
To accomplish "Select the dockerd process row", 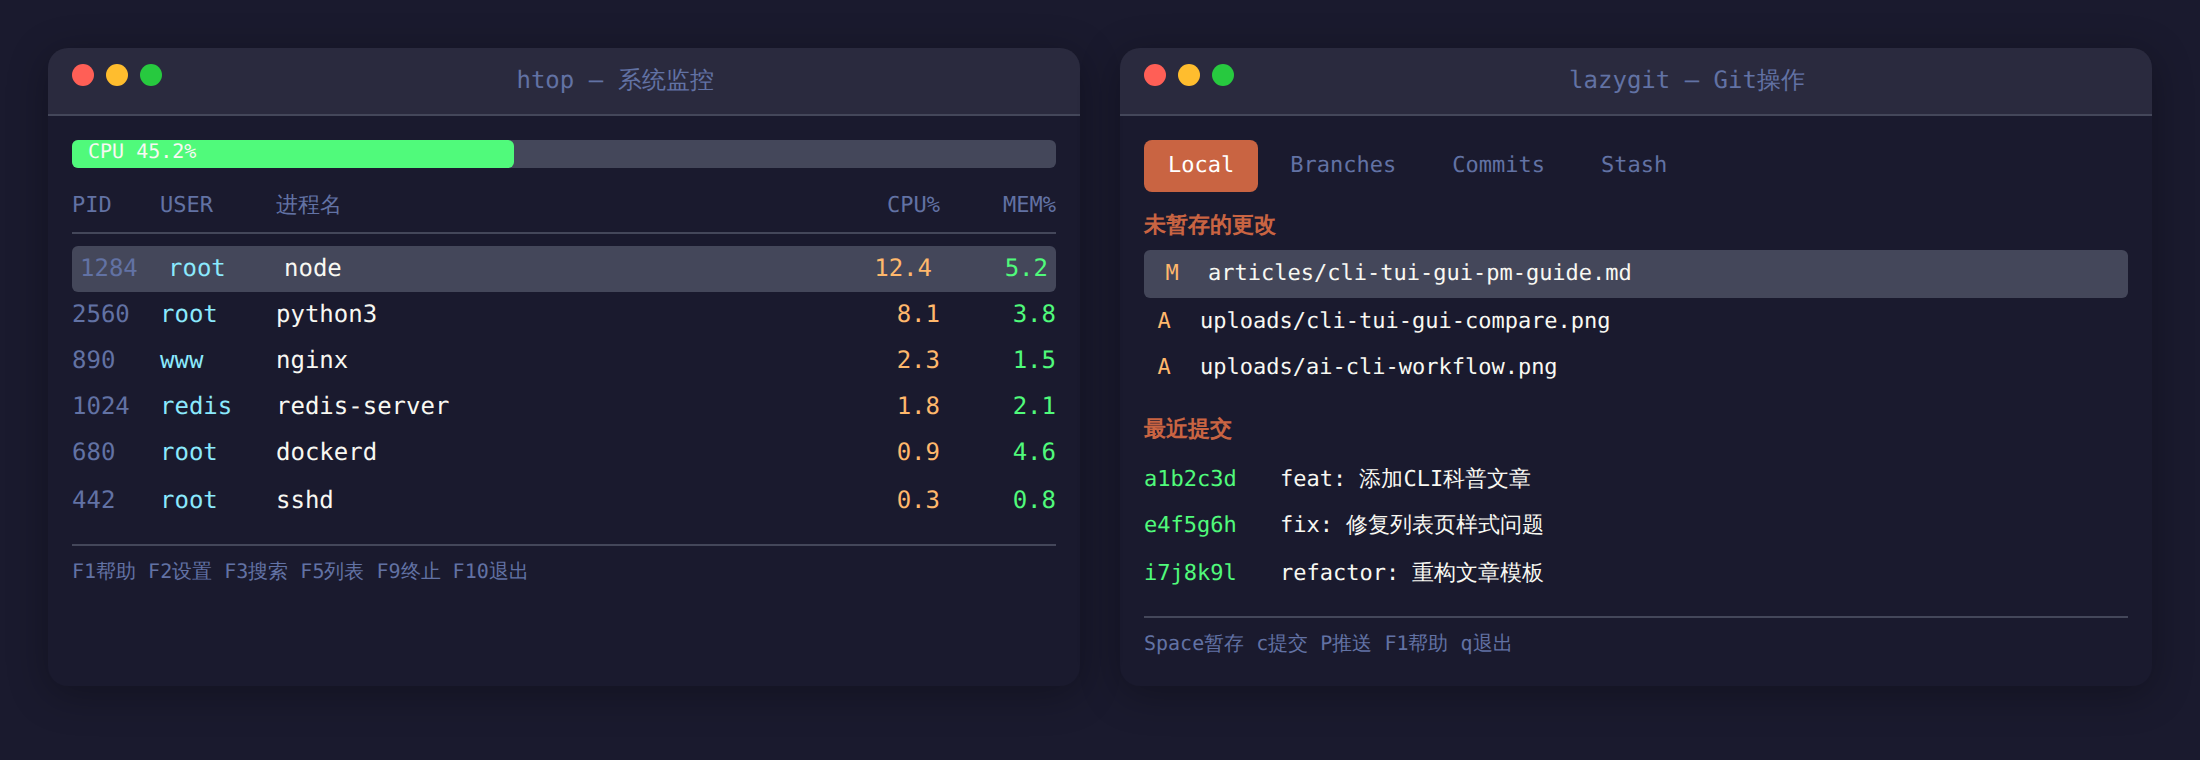I will pyautogui.click(x=564, y=452).
